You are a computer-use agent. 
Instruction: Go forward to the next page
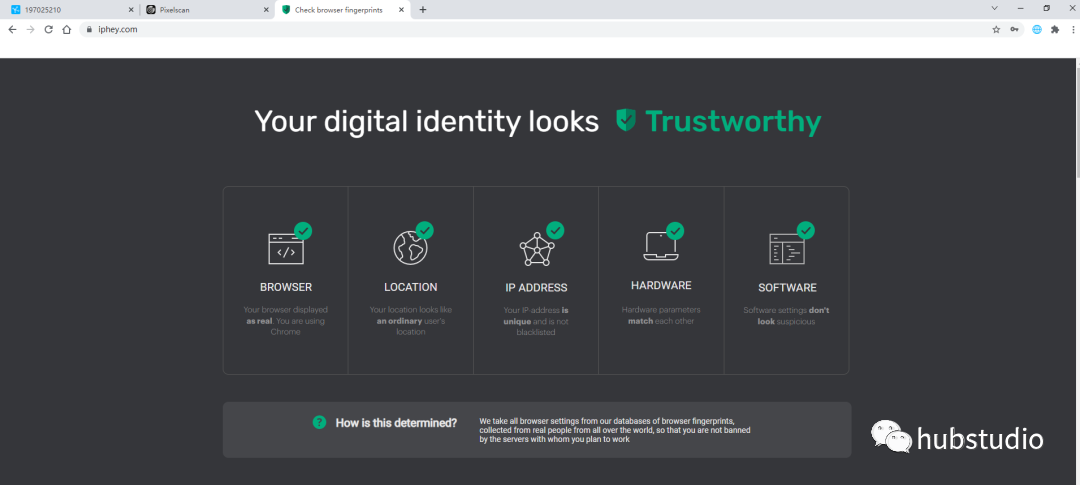tap(30, 30)
